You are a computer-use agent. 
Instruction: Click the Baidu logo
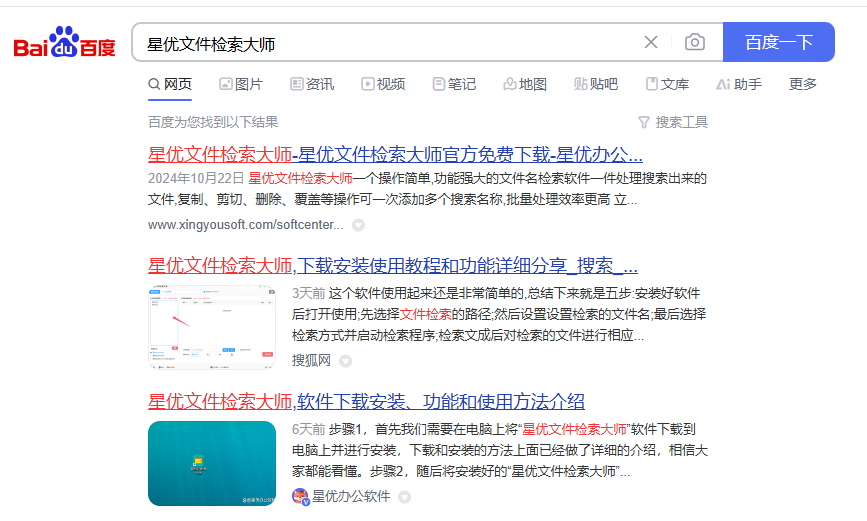pos(65,42)
